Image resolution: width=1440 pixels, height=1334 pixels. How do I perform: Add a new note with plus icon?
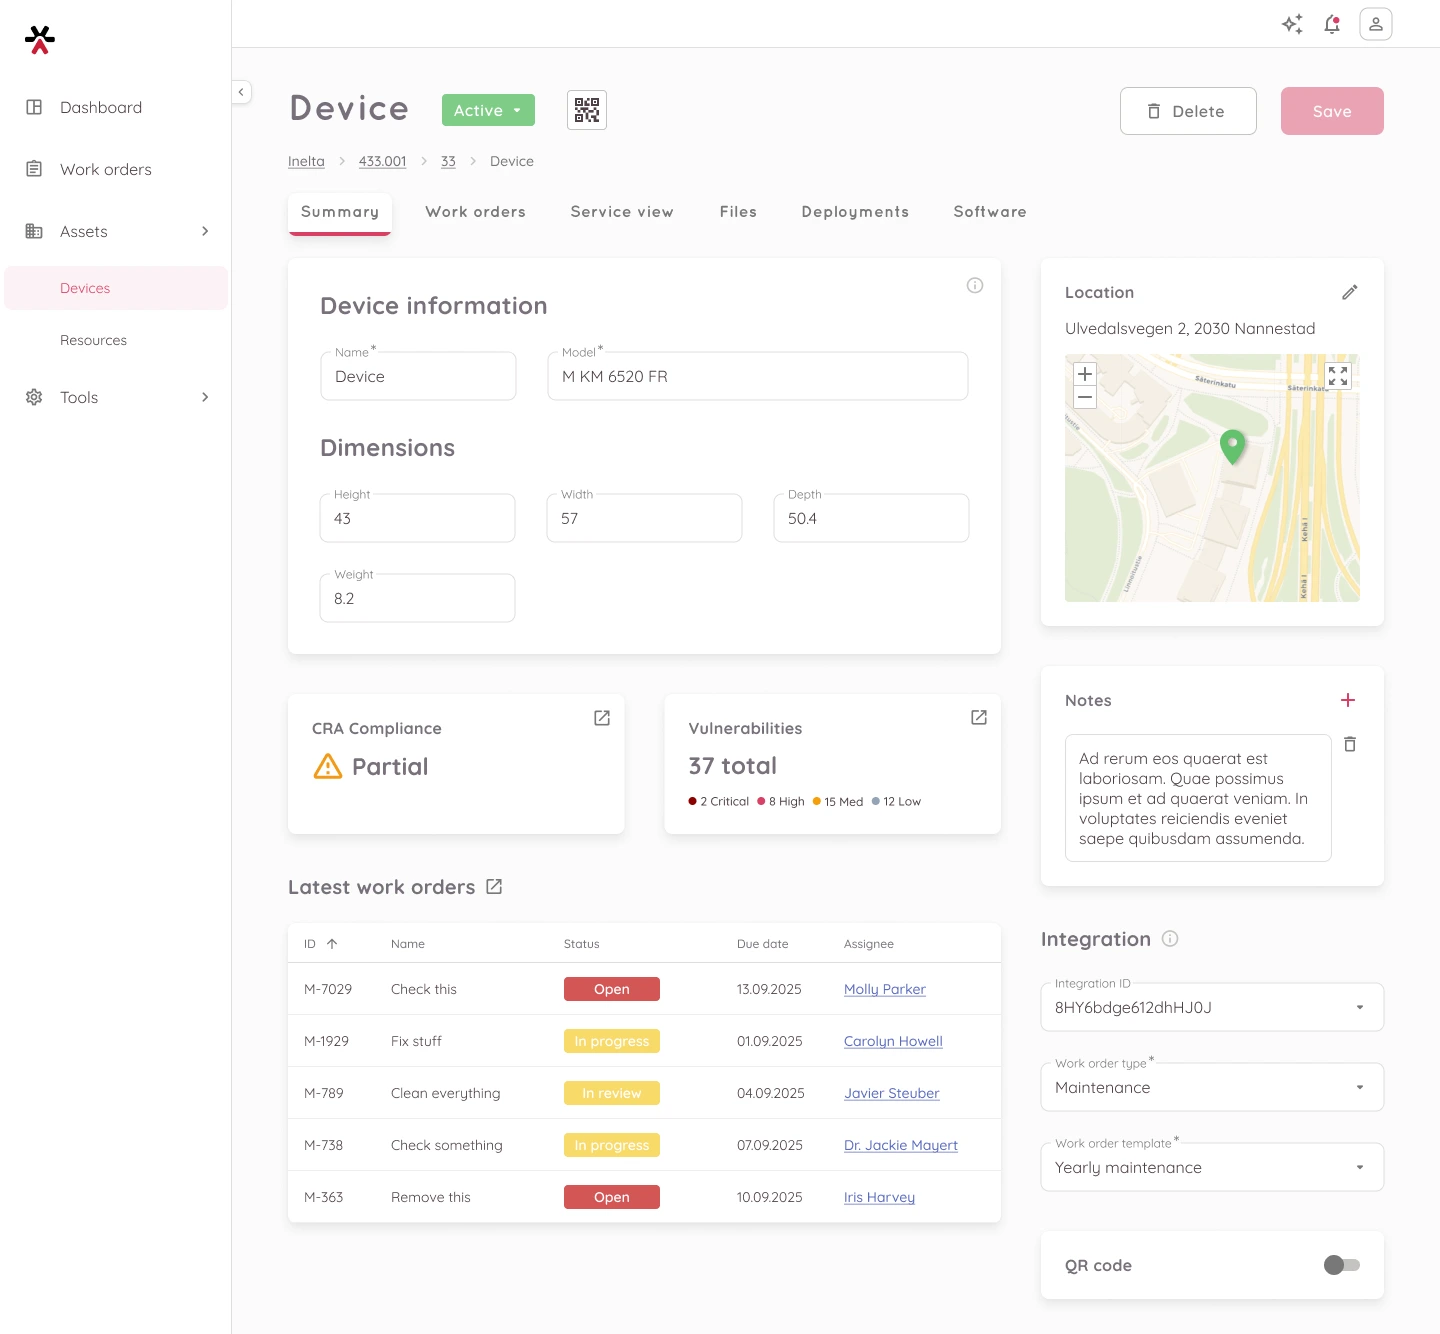1348,700
